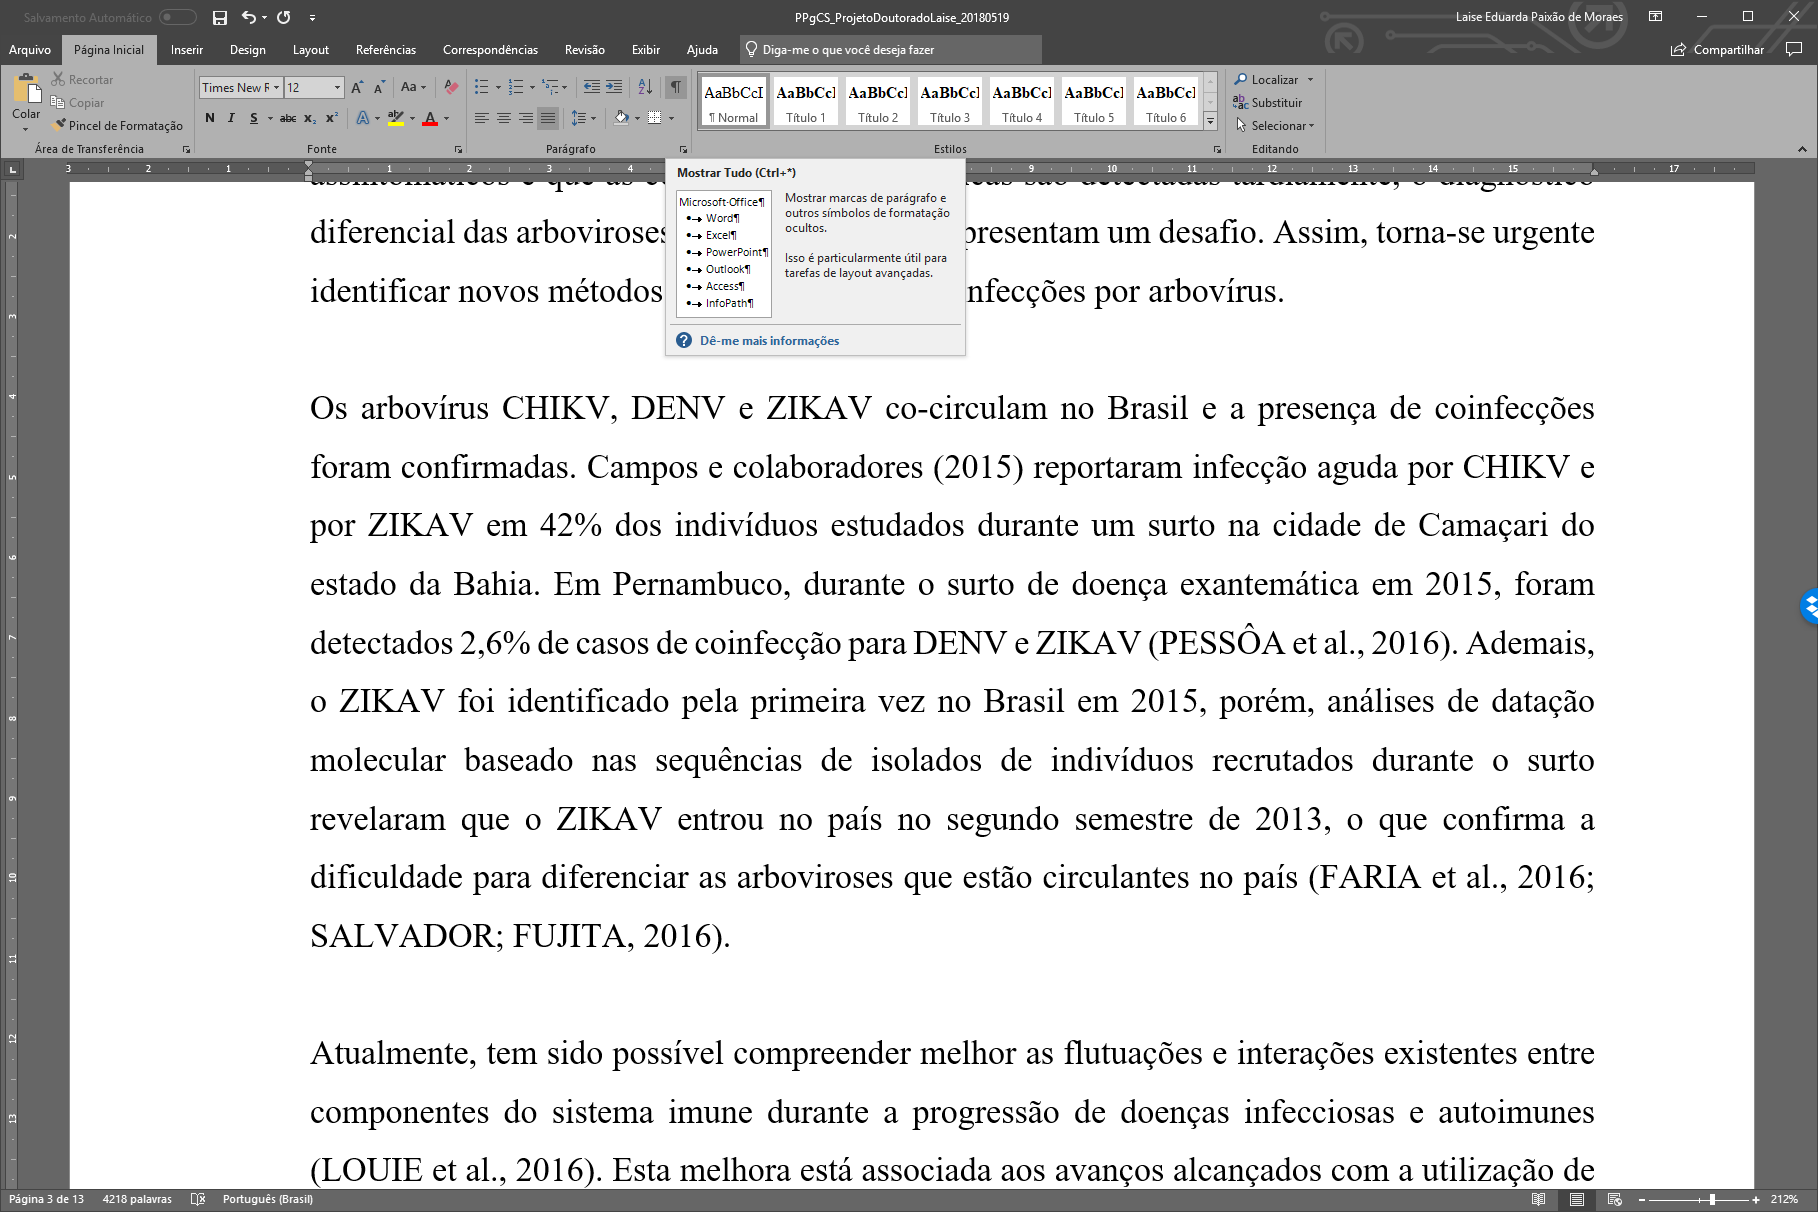
Task: Click the Align Left icon
Action: click(482, 118)
